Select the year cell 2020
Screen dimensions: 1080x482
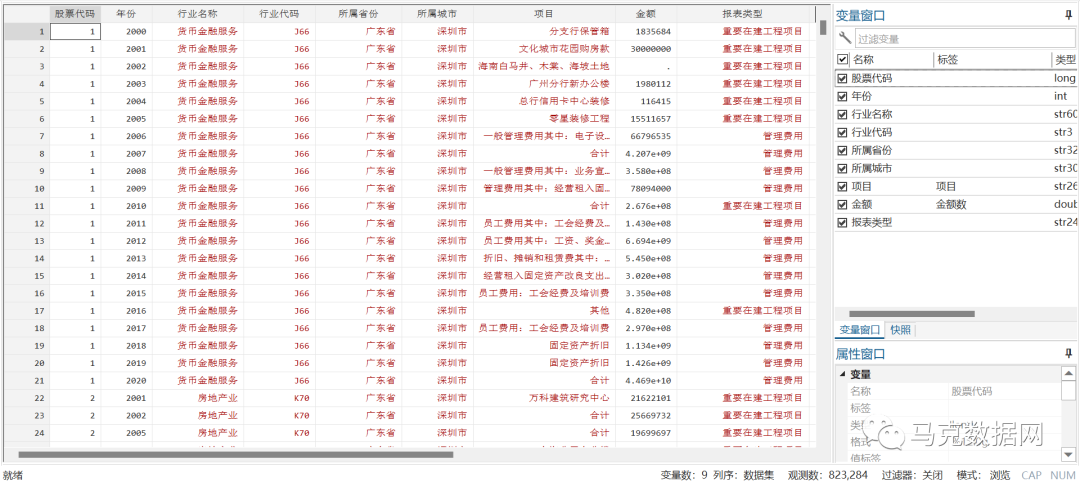(x=127, y=381)
